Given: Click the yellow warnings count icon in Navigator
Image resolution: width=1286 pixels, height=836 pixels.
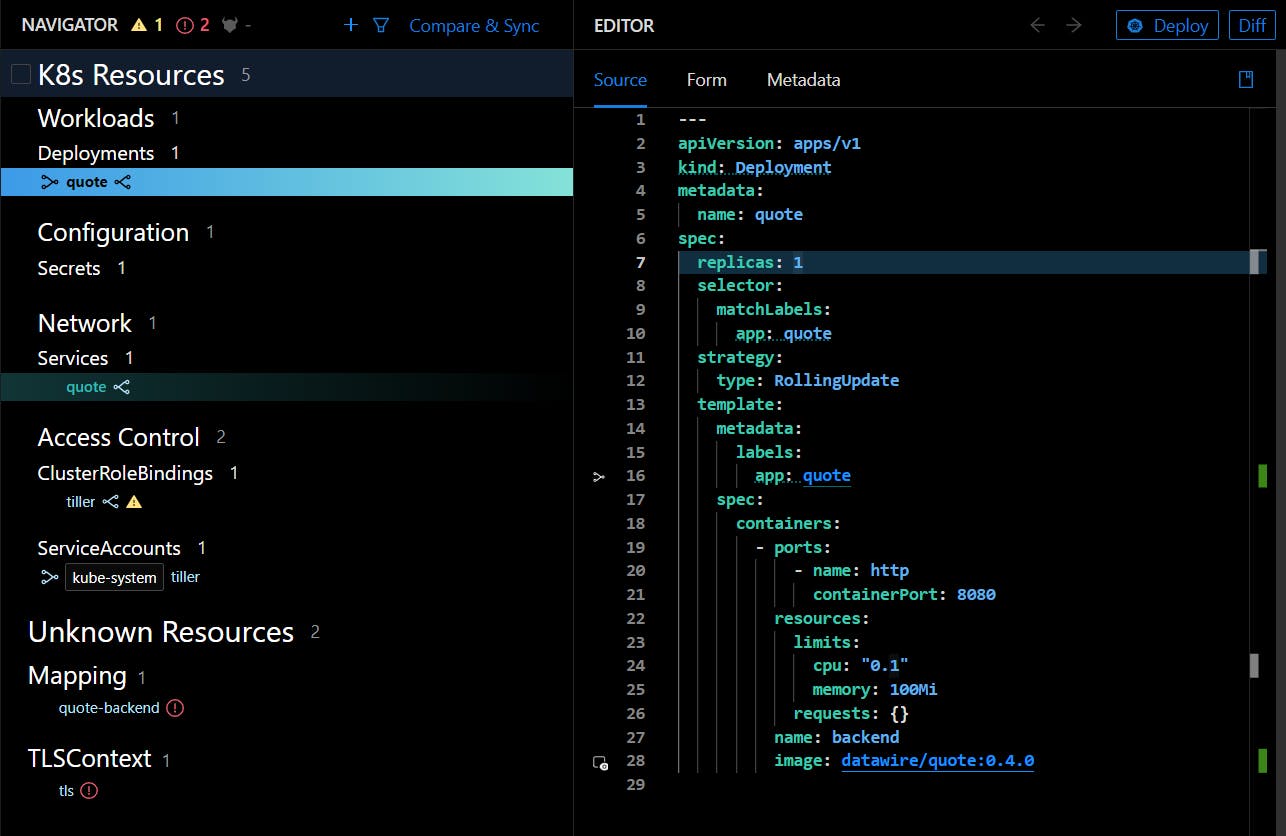Looking at the screenshot, I should [138, 25].
